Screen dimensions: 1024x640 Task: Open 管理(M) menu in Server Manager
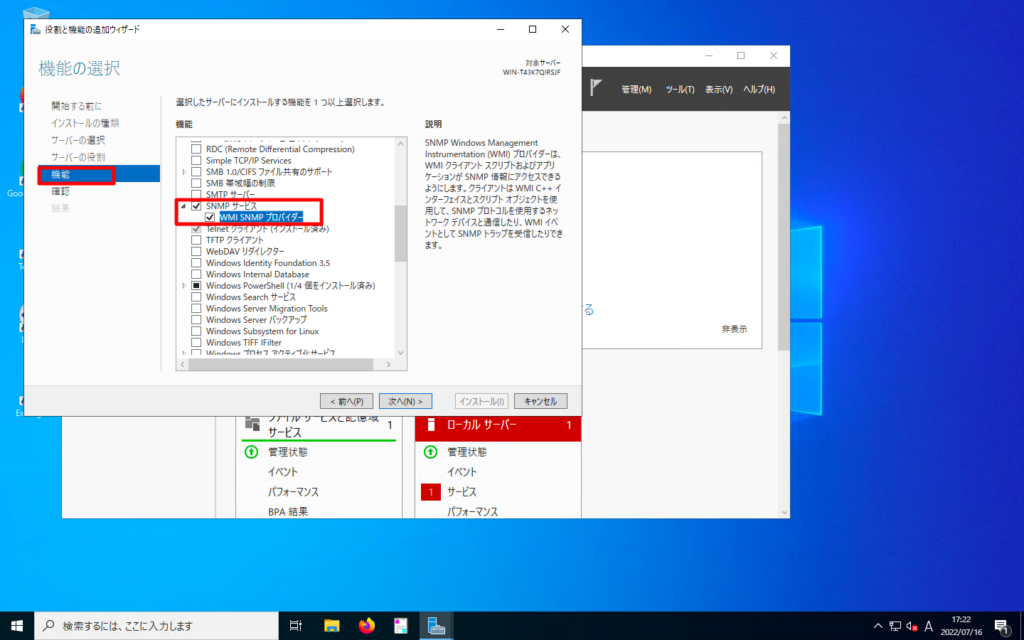tap(636, 89)
